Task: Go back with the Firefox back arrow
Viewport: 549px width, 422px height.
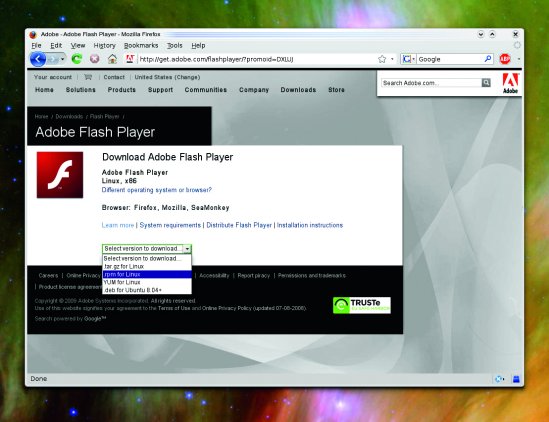Action: click(x=38, y=59)
